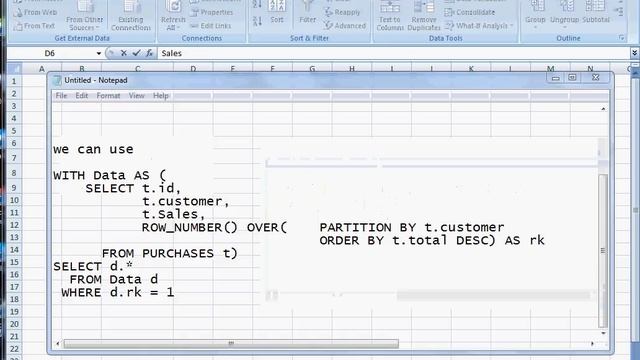Click Notepad scroll right arrow
The height and width of the screenshot is (360, 640).
tap(592, 344)
